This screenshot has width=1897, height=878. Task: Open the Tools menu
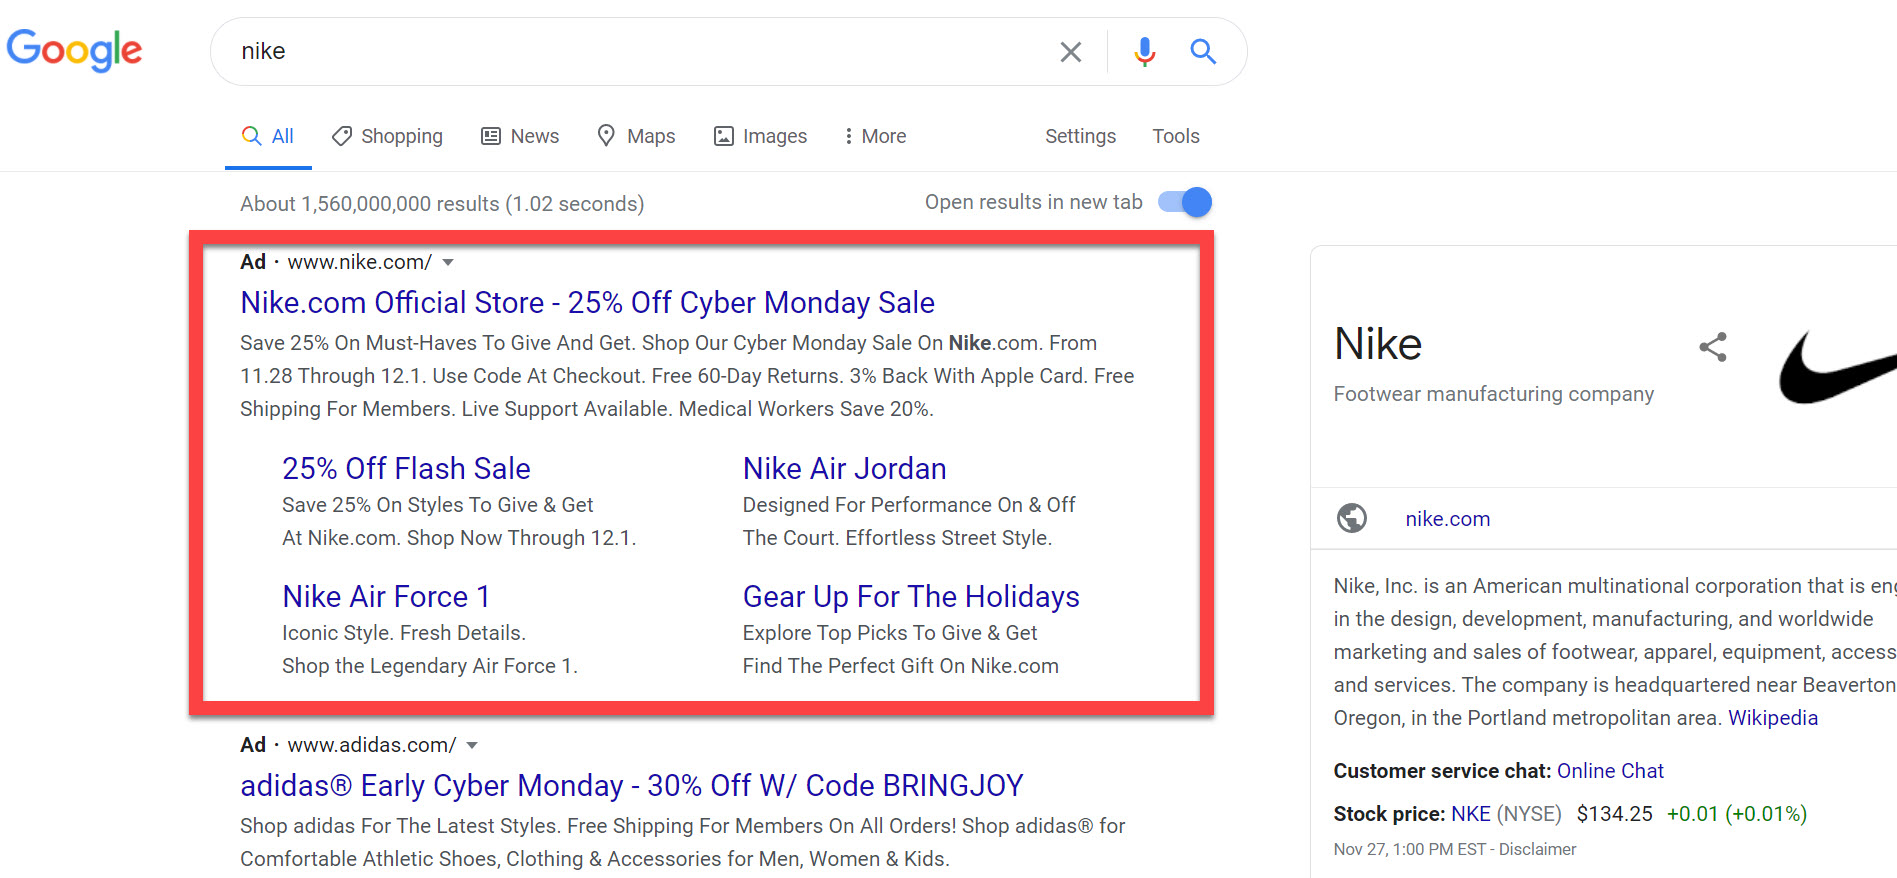(1175, 136)
